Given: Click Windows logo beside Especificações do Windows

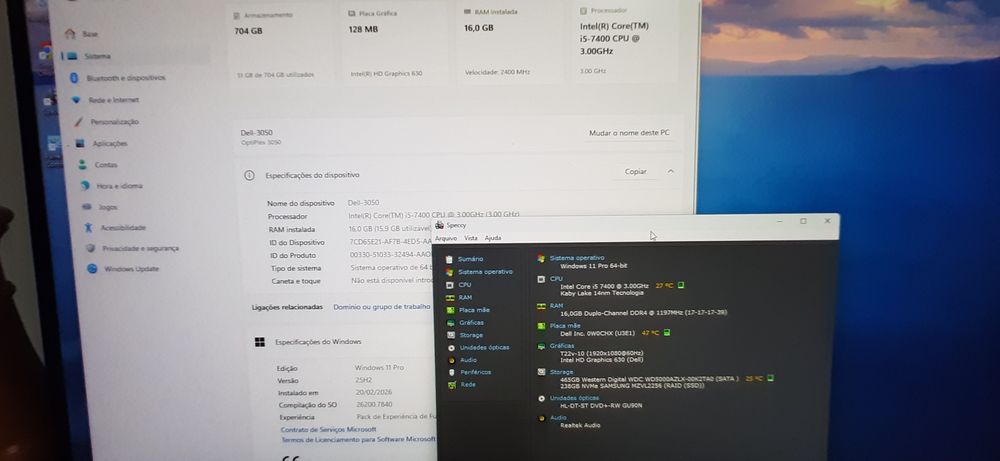Looking at the screenshot, I should pyautogui.click(x=260, y=342).
